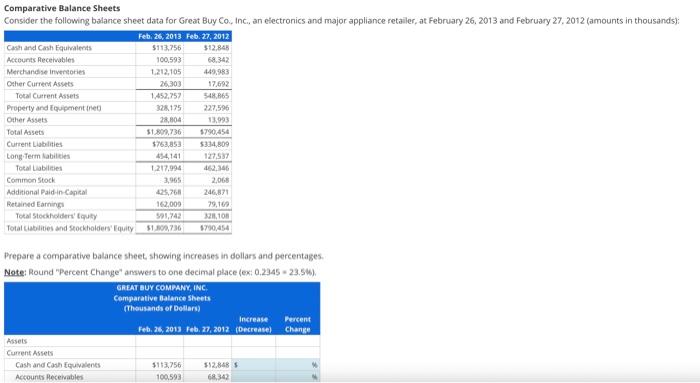This screenshot has height=383, width=700.
Task: Click $1,809,736 in Total Liabilities and Stockholders' Equity row
Action: (164, 228)
